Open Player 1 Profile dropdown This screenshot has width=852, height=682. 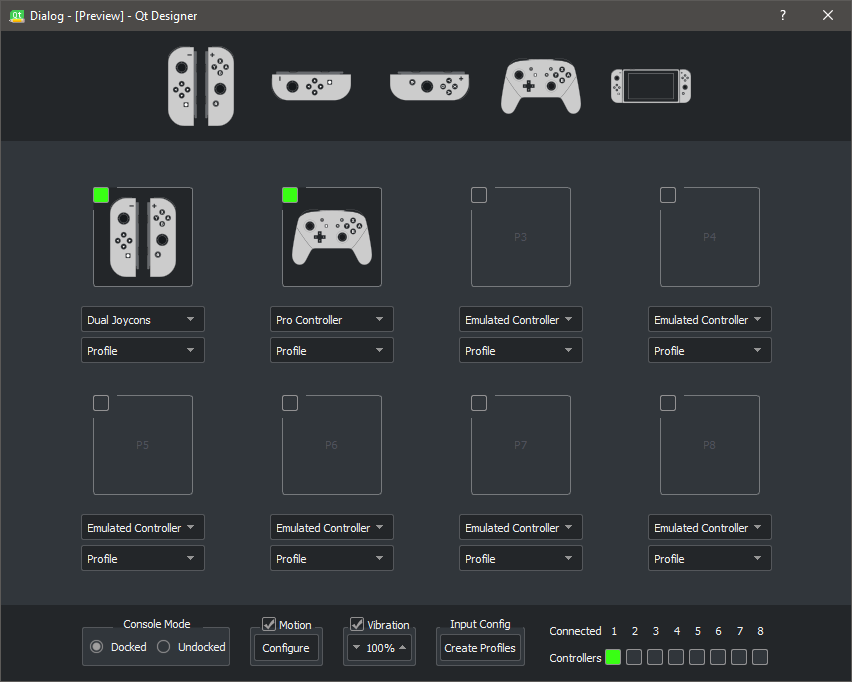[142, 351]
